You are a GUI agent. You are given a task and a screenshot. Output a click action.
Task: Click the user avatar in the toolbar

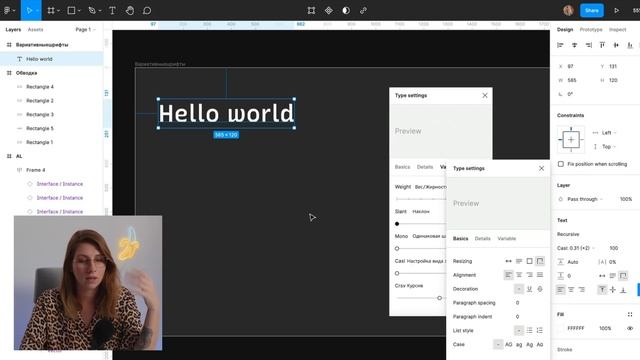click(x=568, y=10)
